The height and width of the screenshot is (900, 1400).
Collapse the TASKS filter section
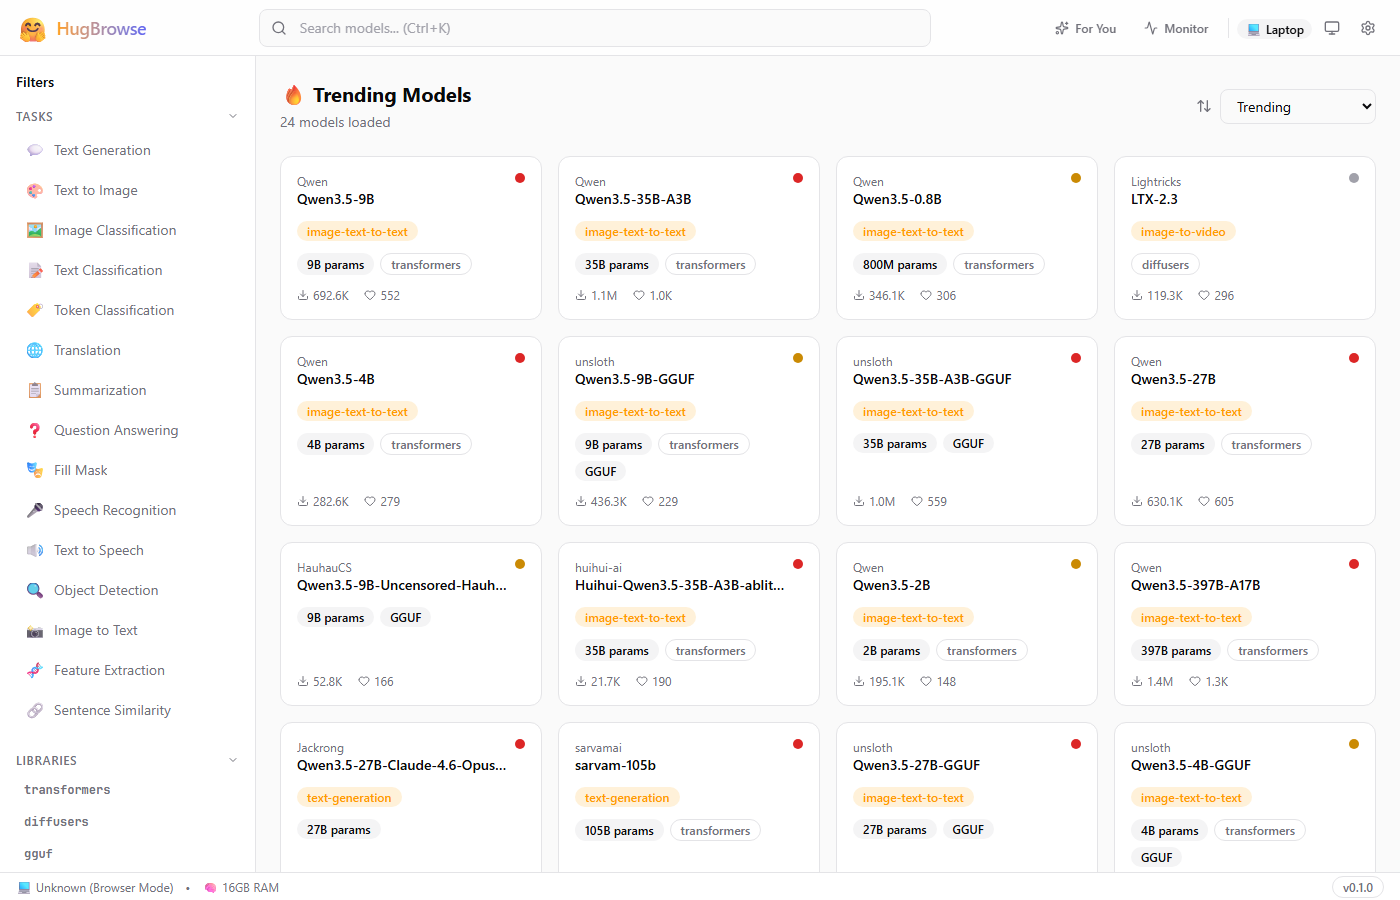click(233, 116)
